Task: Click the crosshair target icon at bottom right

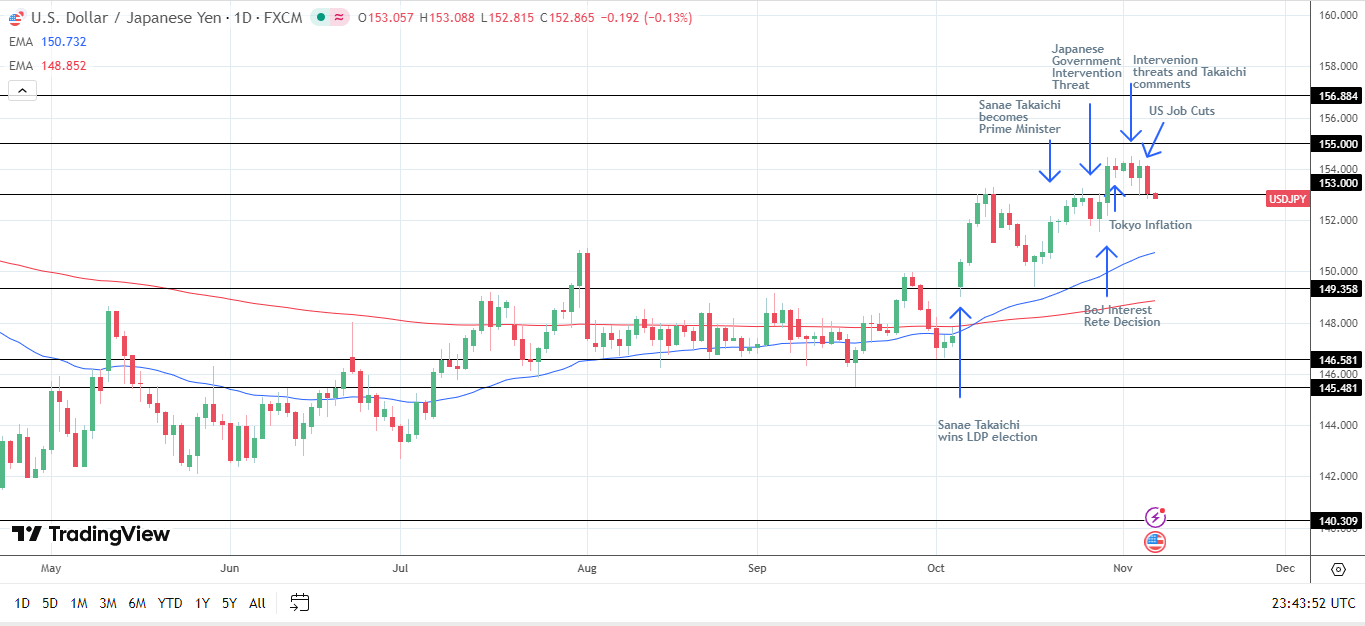Action: pos(1338,569)
